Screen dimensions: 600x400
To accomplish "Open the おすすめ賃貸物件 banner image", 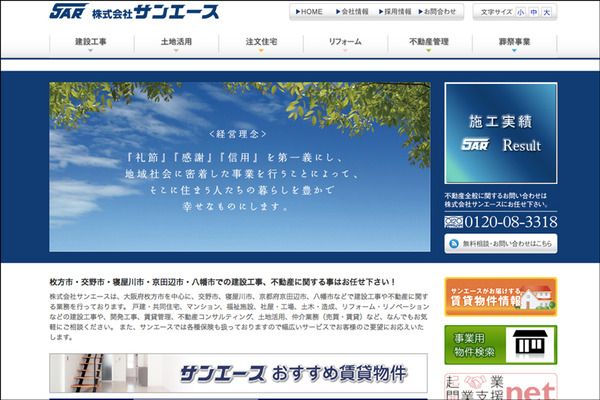I will point(238,372).
